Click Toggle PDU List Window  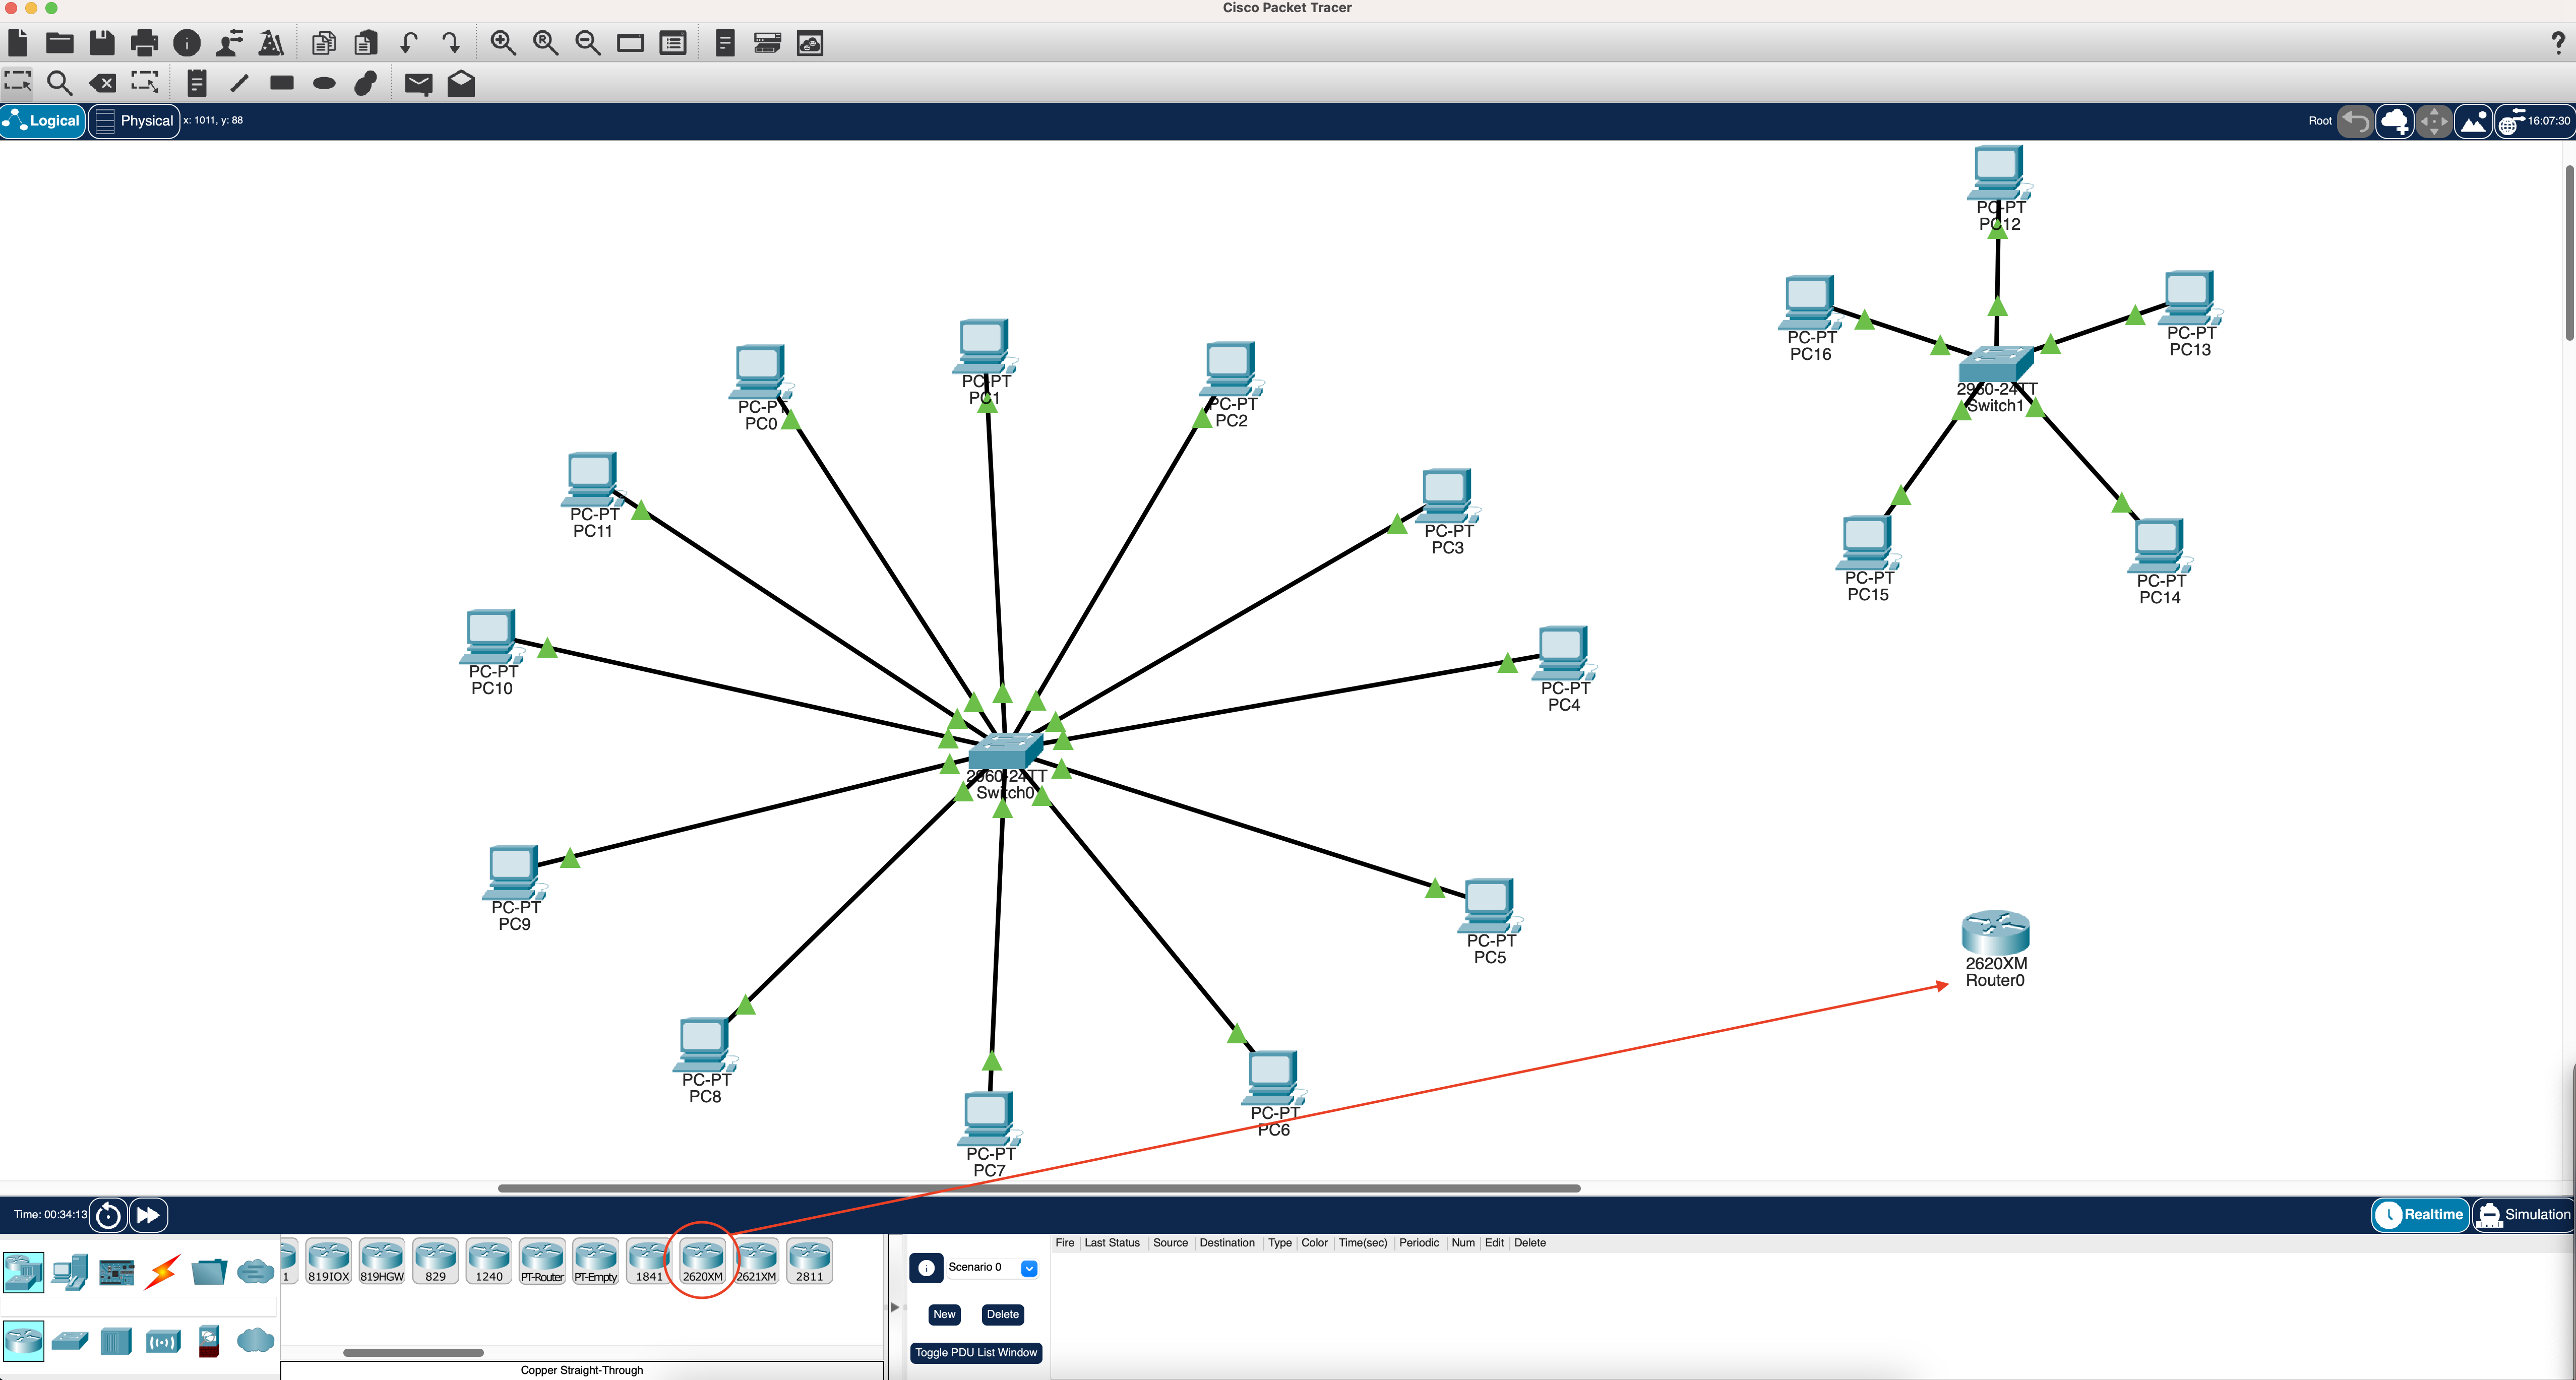click(x=976, y=1352)
